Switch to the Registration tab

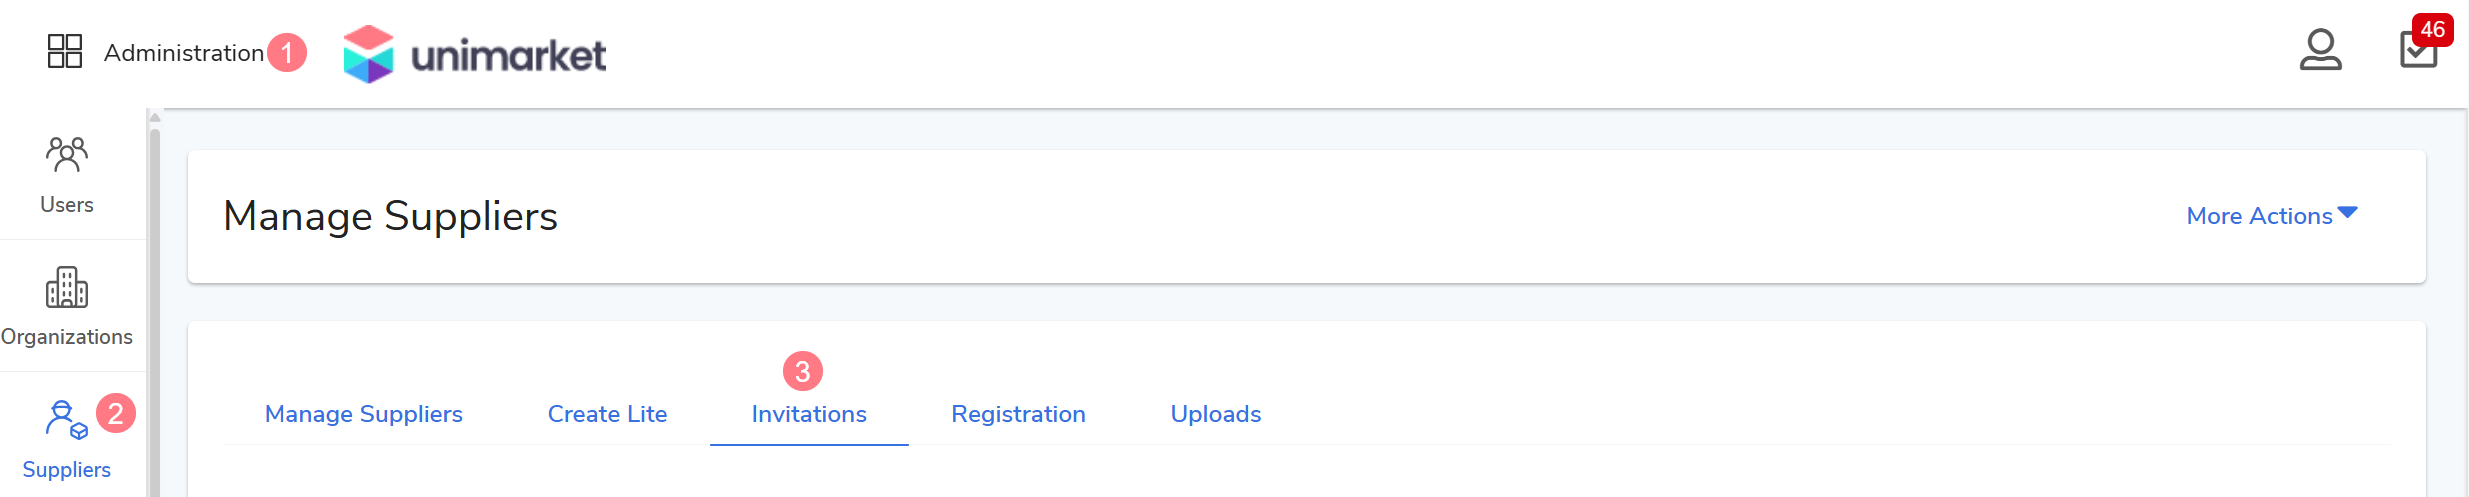coord(1018,414)
